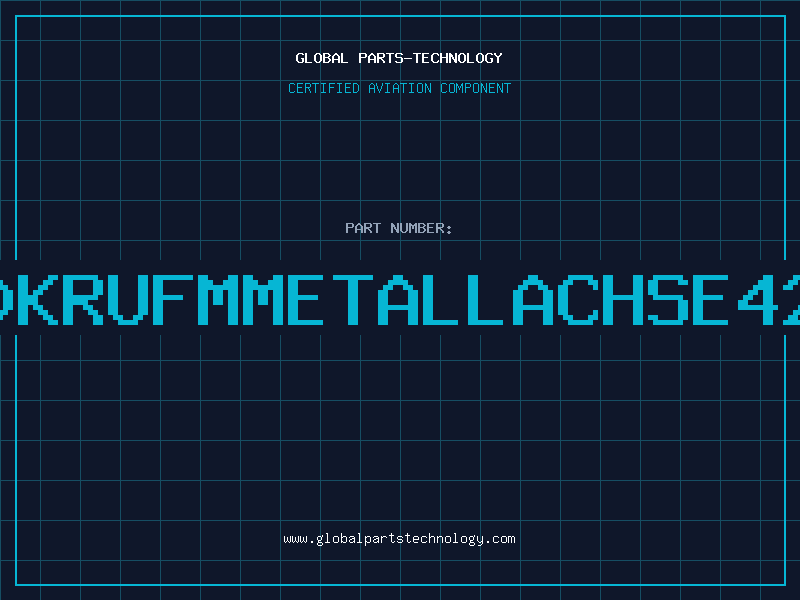Click the large letter H in part number

[x=623, y=299]
